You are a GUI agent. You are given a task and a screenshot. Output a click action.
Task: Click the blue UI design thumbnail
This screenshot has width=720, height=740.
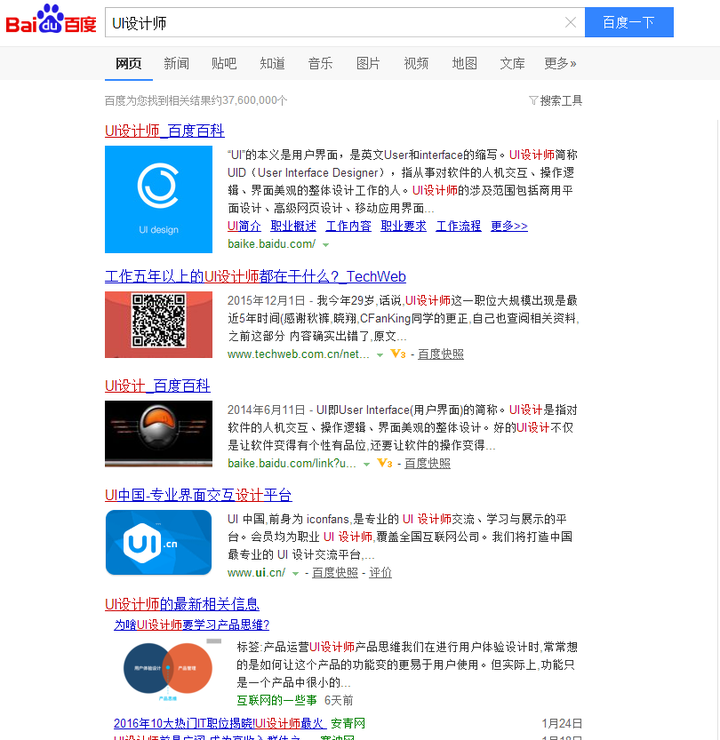click(x=159, y=199)
